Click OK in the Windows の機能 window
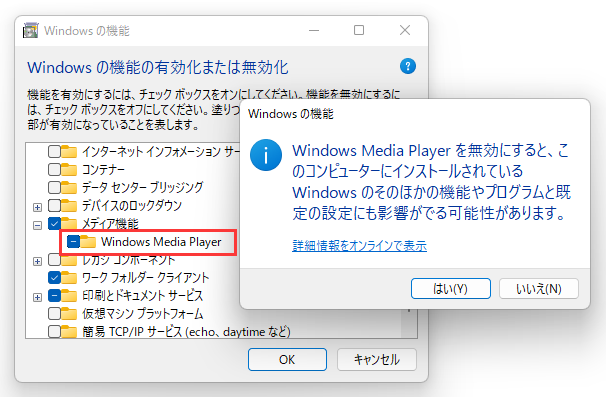The image size is (606, 397). click(287, 360)
